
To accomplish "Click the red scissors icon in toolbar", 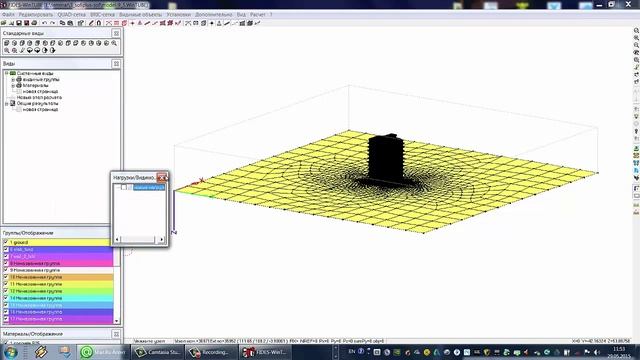I will pyautogui.click(x=109, y=23).
